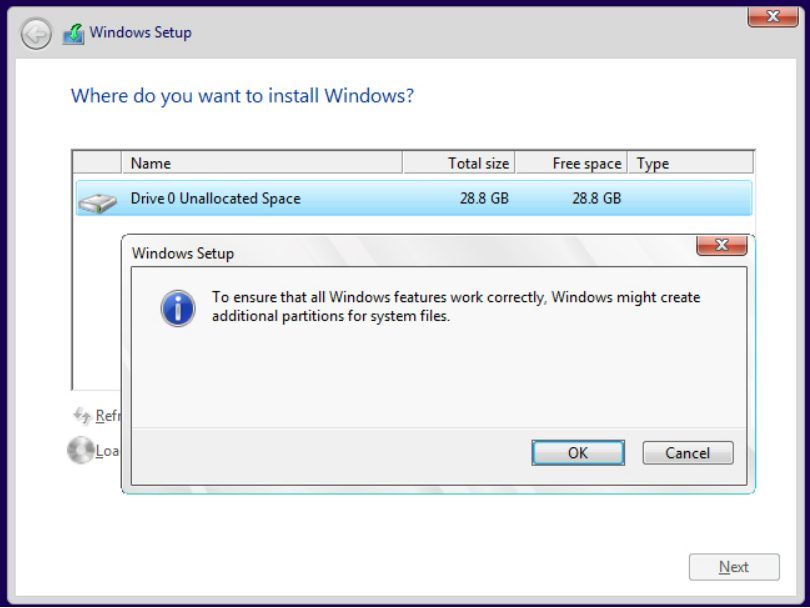The image size is (810, 608).
Task: Close the inner Windows Setup dialog
Action: pyautogui.click(x=722, y=245)
